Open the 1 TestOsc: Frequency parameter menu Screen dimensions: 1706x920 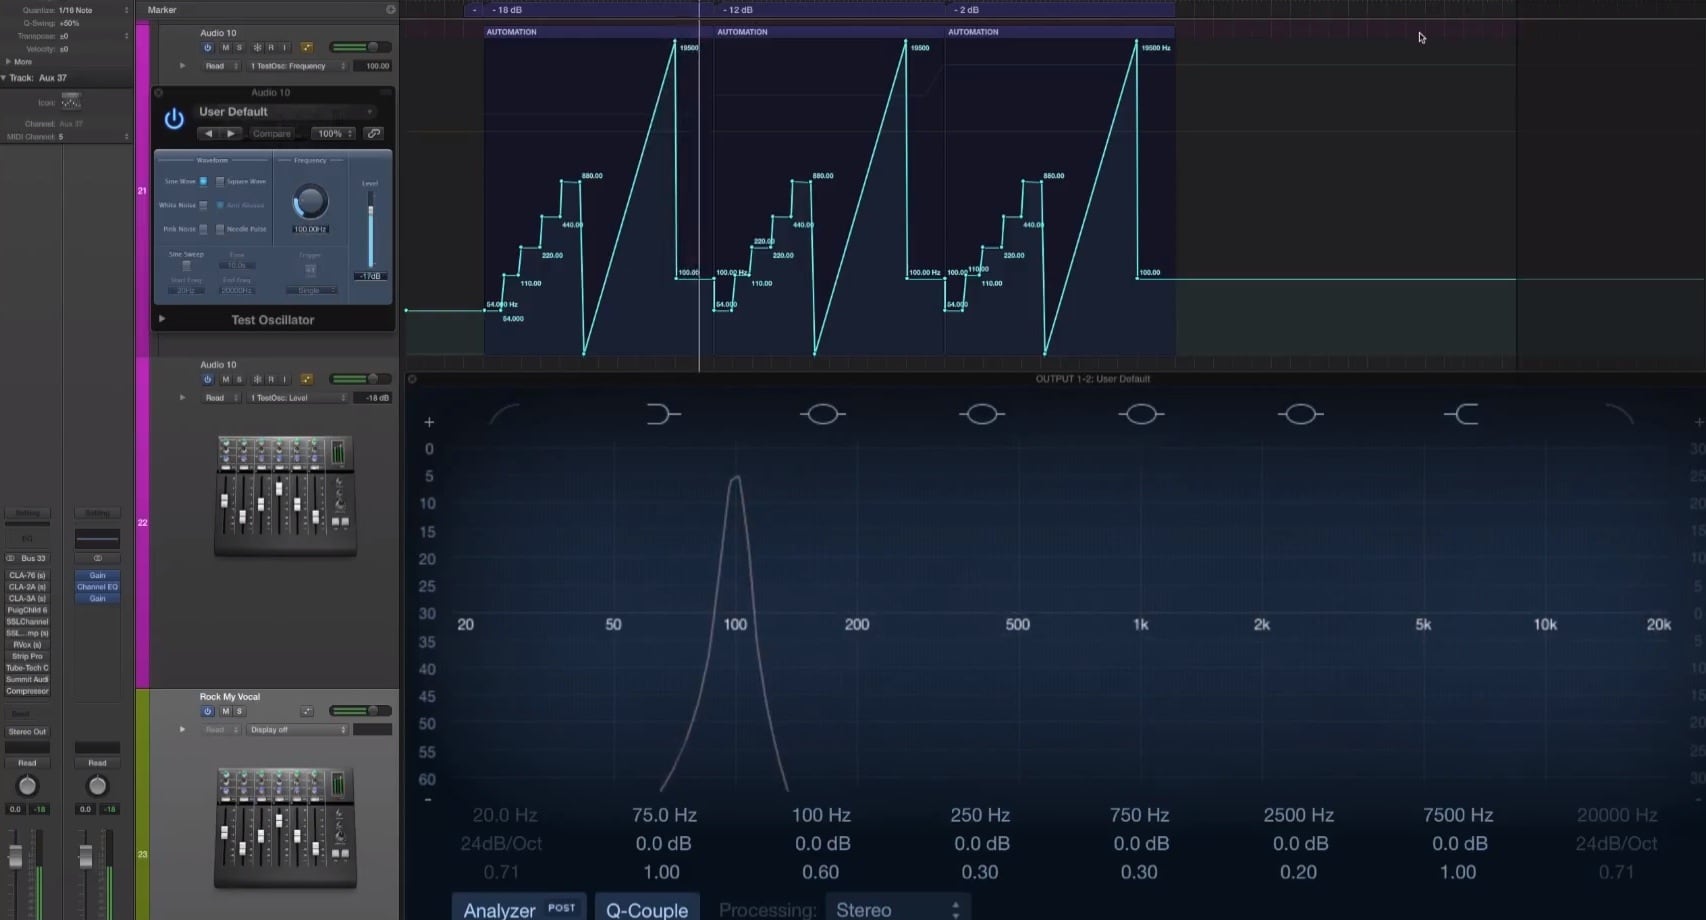point(297,66)
